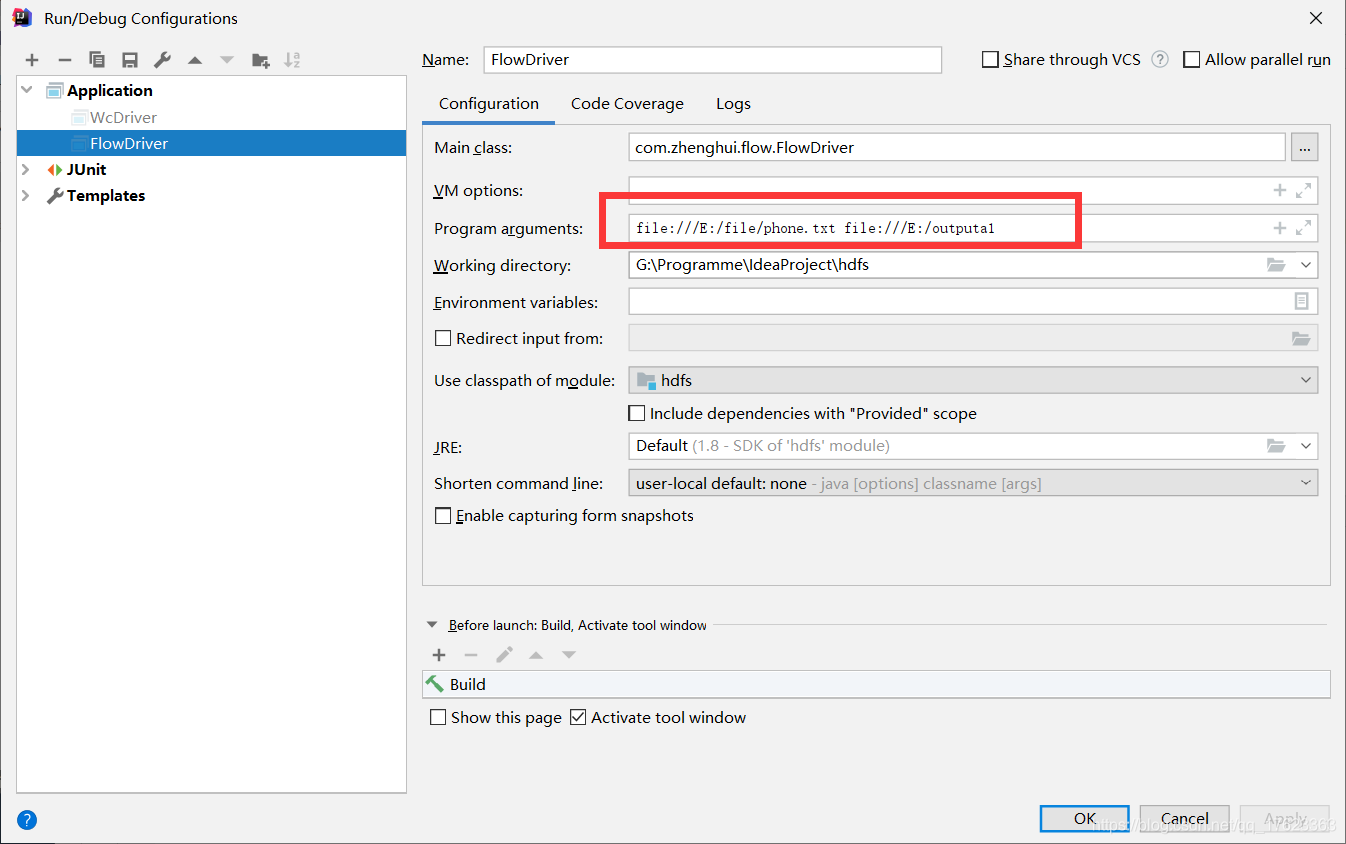Enable Share through VCS checkbox
The width and height of the screenshot is (1346, 844).
coord(990,60)
